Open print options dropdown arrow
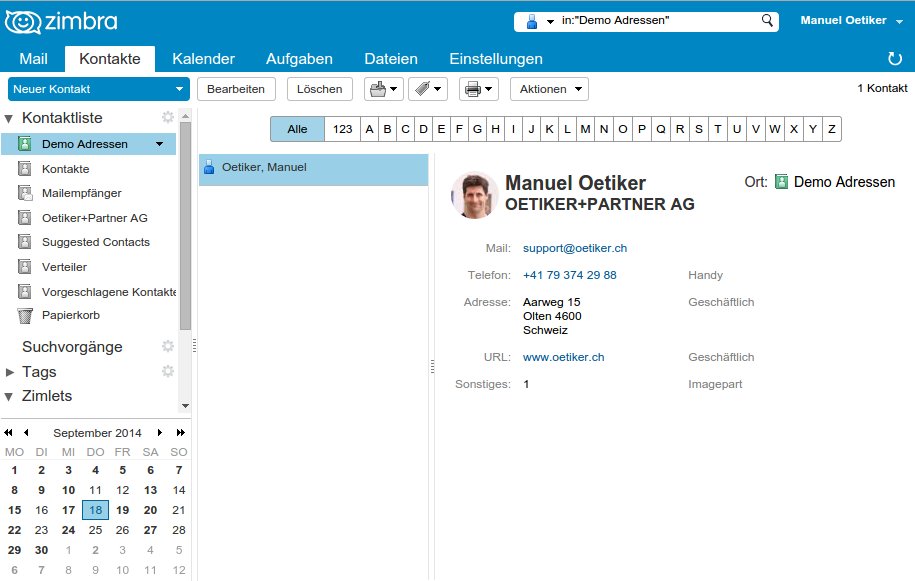The height and width of the screenshot is (581, 915). 489,89
